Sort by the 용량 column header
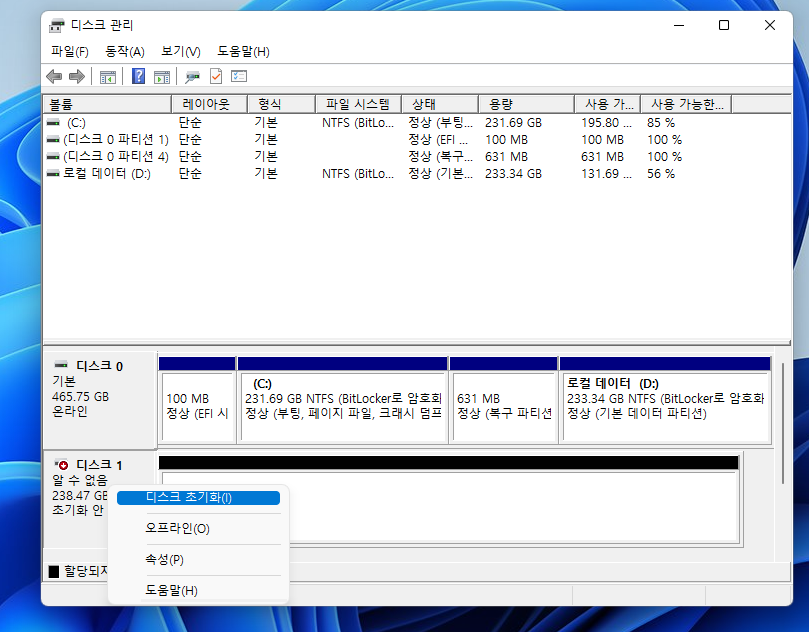The image size is (809, 632). click(x=526, y=104)
